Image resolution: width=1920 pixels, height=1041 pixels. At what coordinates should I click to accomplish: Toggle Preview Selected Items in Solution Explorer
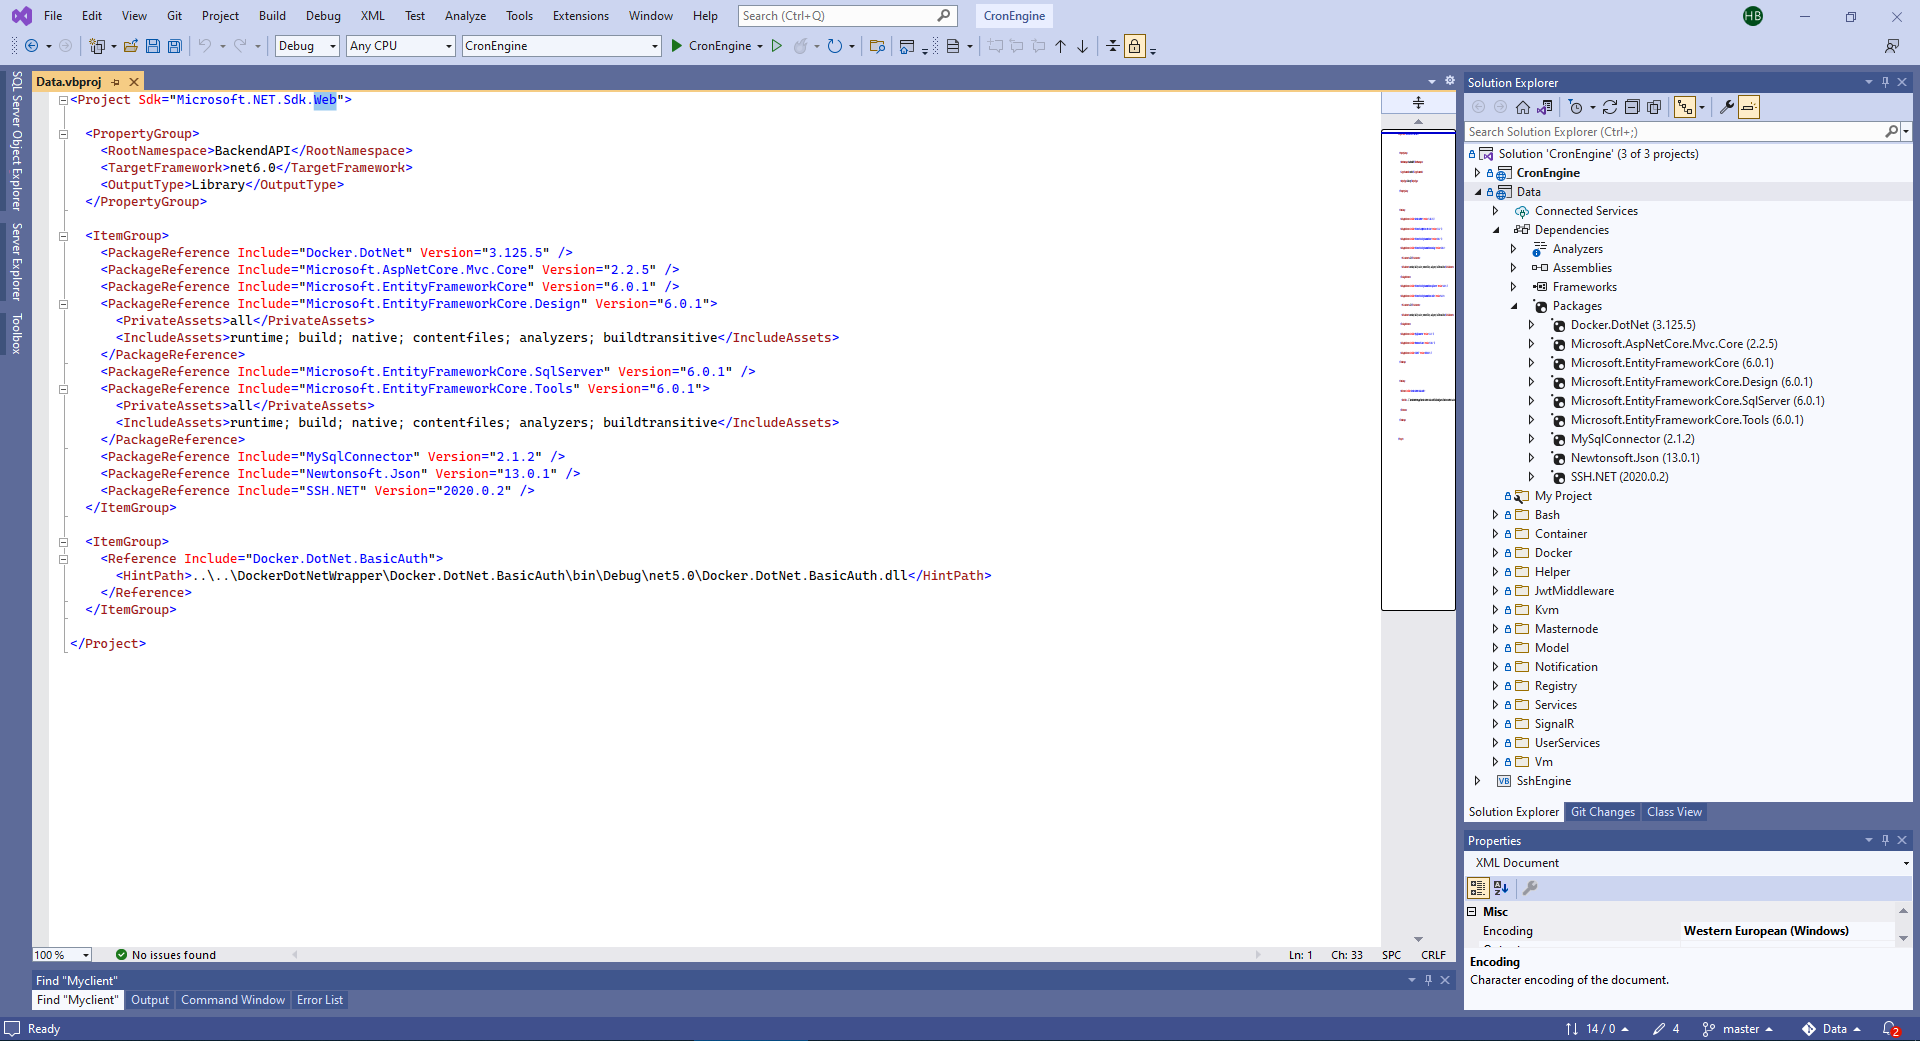(1749, 107)
